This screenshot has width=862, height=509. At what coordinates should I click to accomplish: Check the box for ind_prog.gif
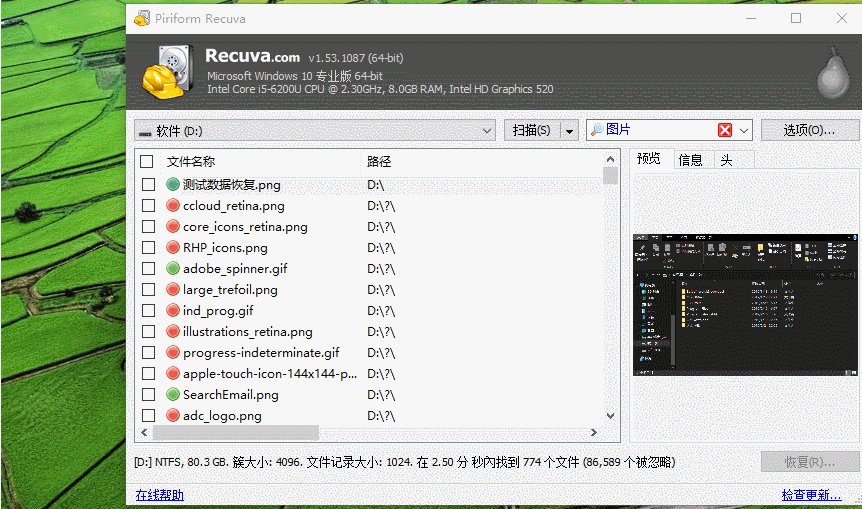pyautogui.click(x=148, y=311)
